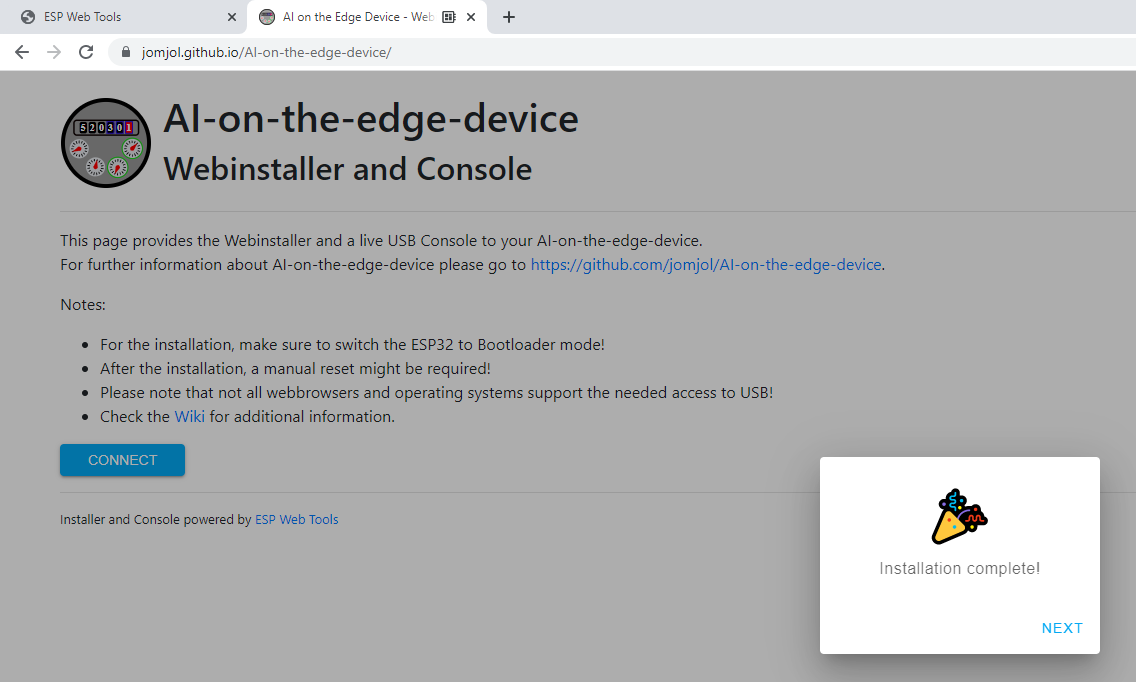Open the GitHub AI-on-the-edge-device repository link

(x=706, y=265)
